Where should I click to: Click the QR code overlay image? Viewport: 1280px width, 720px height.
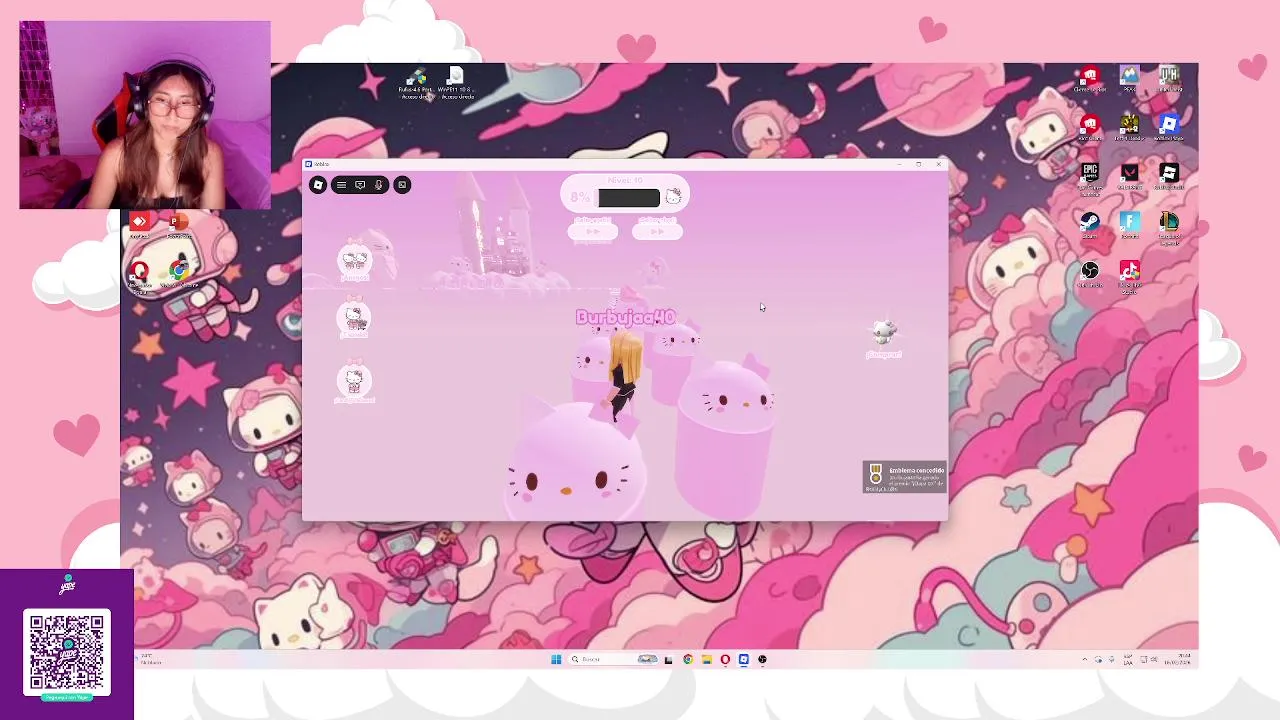(x=67, y=652)
